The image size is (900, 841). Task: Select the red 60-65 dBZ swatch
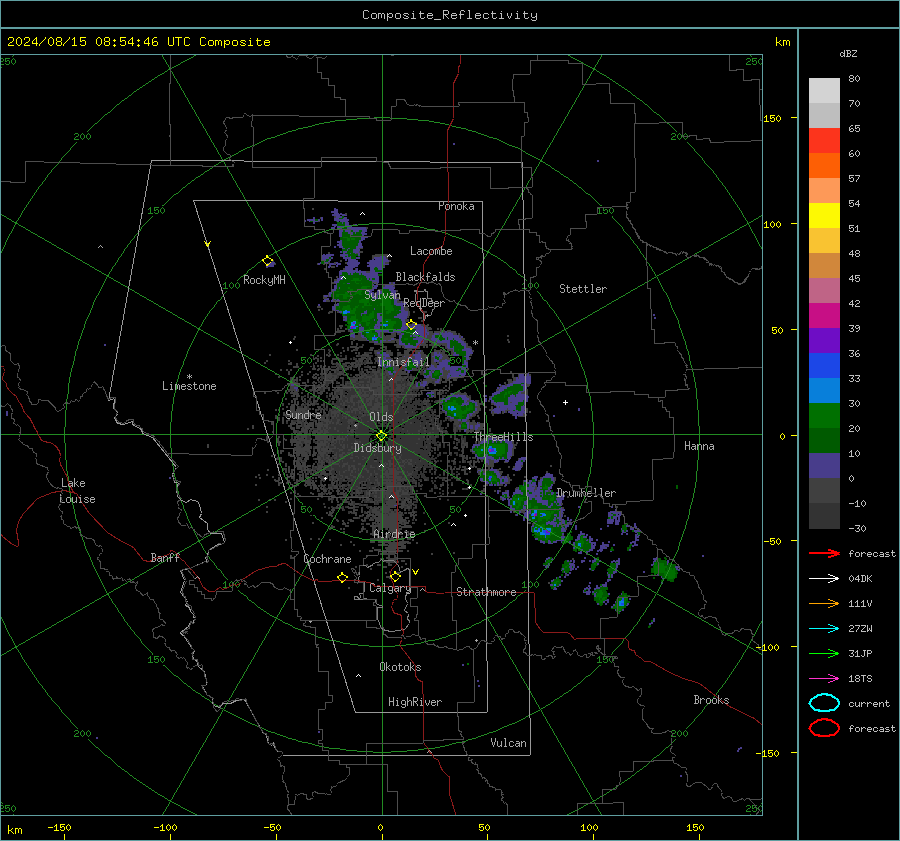coord(824,140)
